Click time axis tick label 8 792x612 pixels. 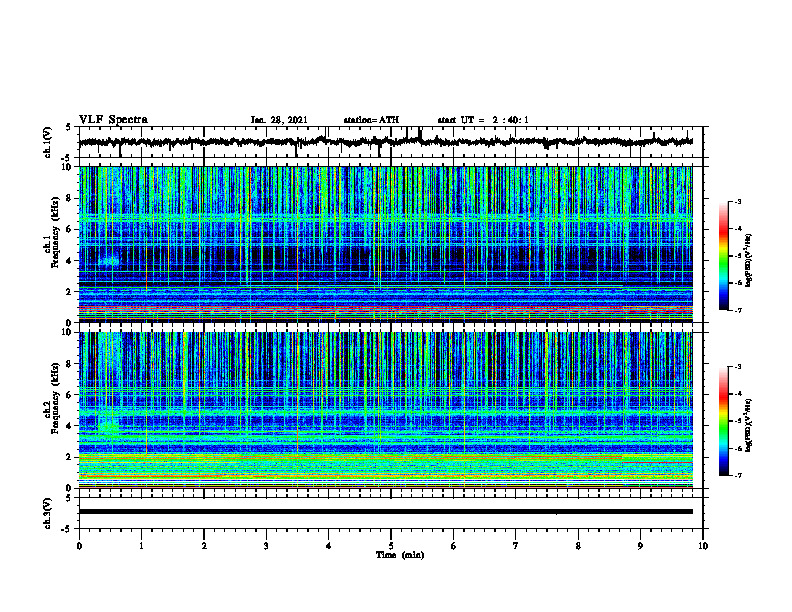[x=578, y=546]
